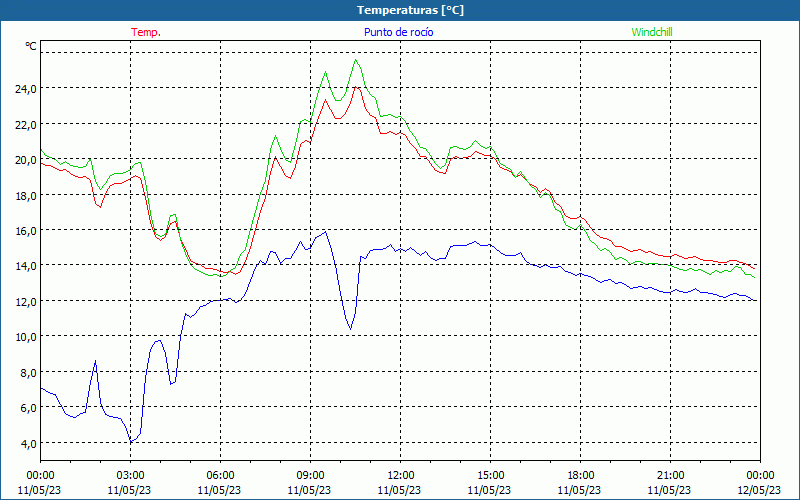The width and height of the screenshot is (800, 500).
Task: Click the 18:00 time axis label
Action: tap(580, 476)
